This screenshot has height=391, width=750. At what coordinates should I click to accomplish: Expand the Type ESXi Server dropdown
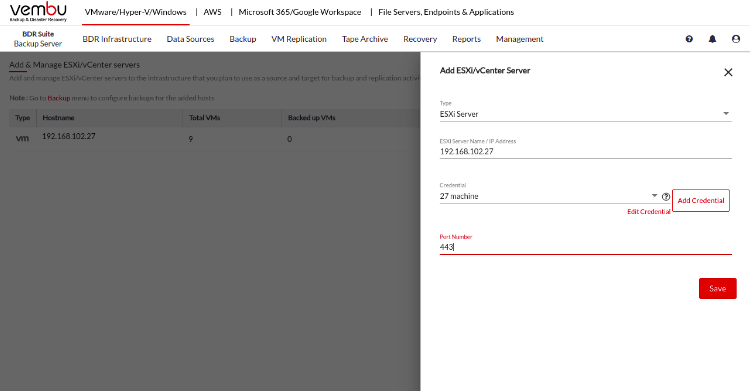[x=585, y=114]
